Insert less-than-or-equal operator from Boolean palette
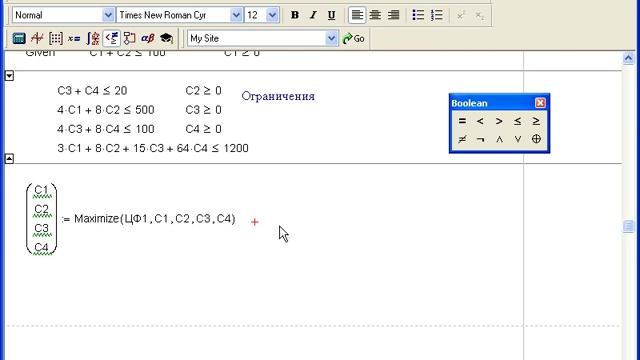Viewport: 640px width, 360px height. tap(518, 121)
